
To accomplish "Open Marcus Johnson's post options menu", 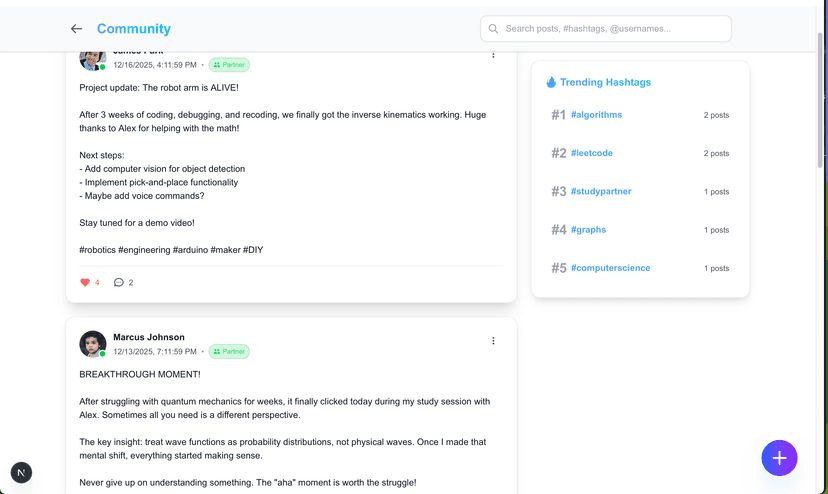I will 493,341.
